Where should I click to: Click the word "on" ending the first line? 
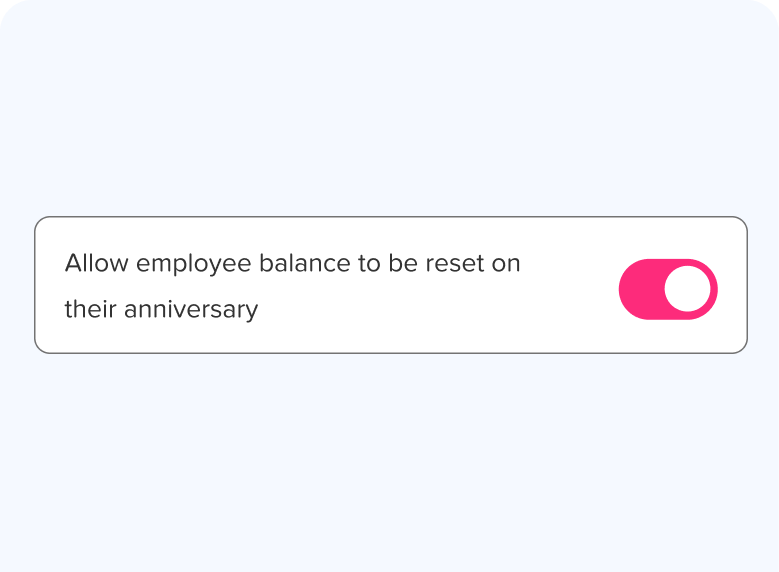(x=506, y=264)
